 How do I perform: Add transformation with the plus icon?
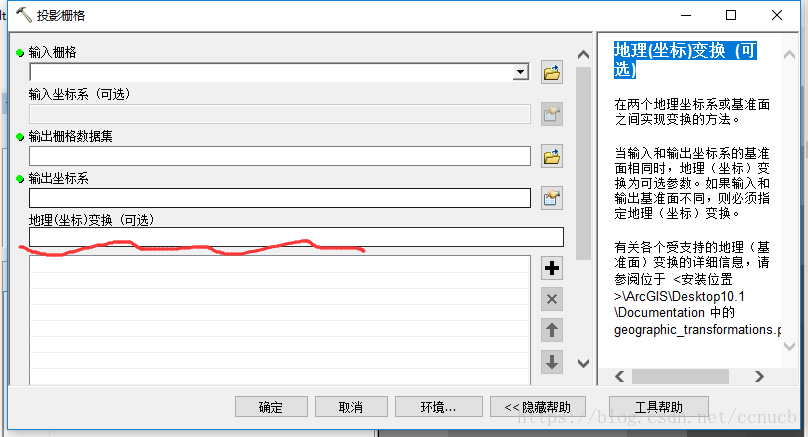click(x=551, y=268)
